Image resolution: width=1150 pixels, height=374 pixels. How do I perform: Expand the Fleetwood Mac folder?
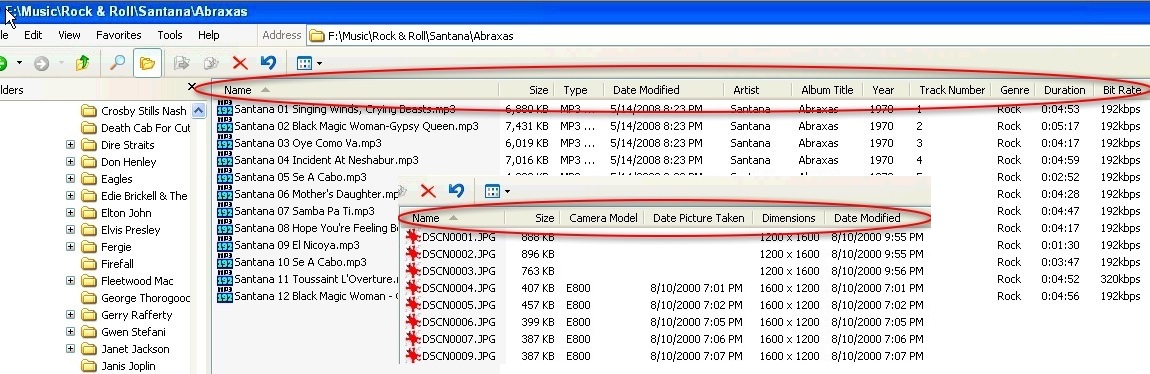[x=70, y=280]
